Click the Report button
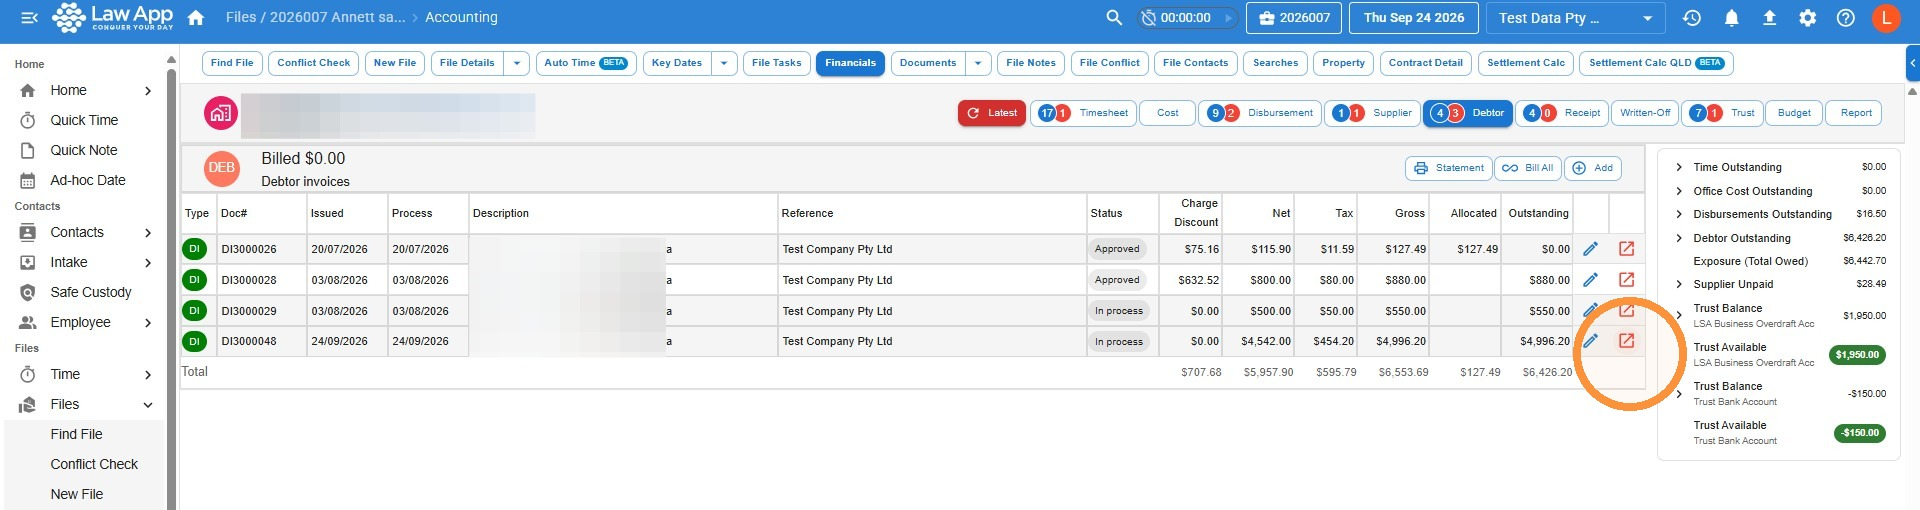This screenshot has width=1920, height=510. tap(1856, 113)
